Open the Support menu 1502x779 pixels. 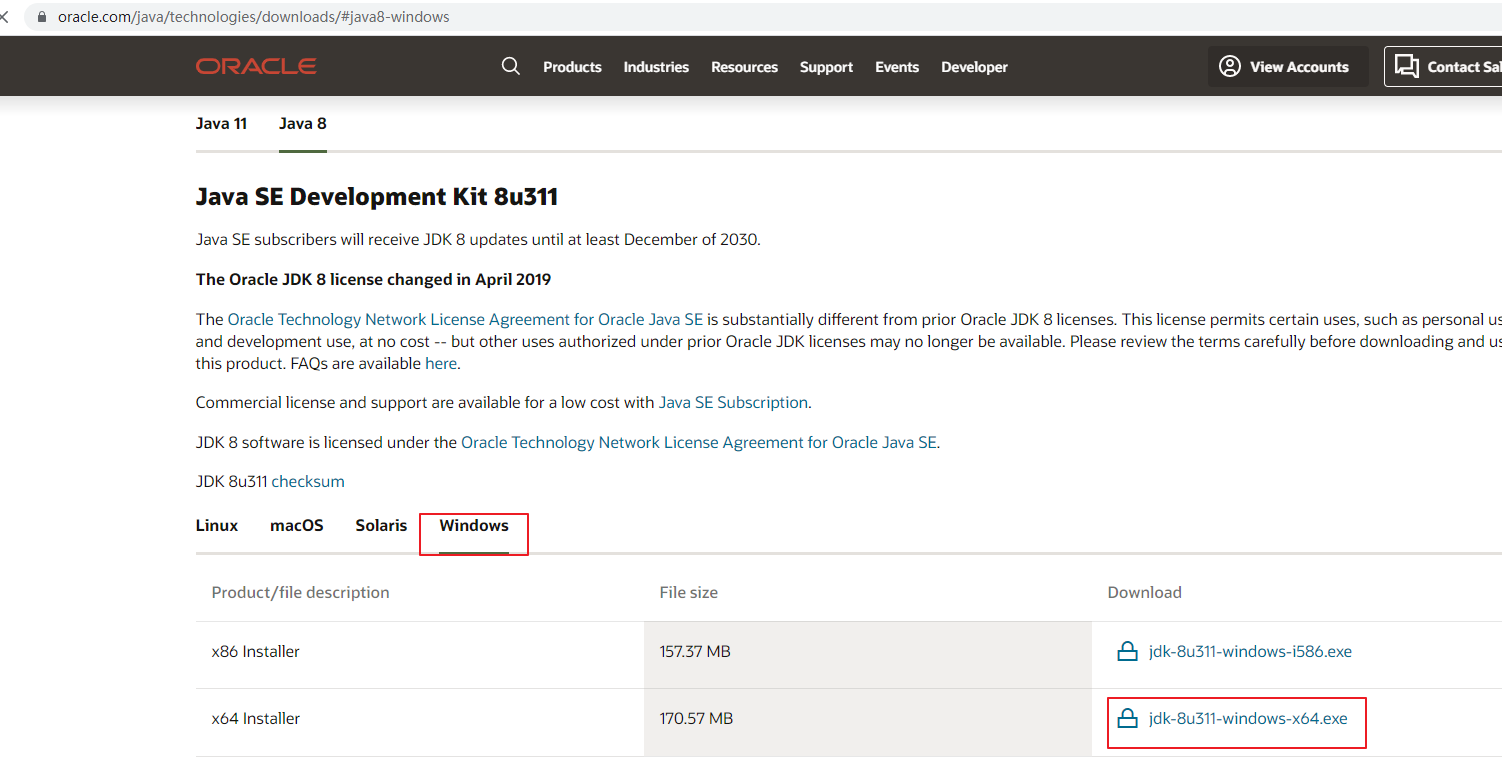tap(826, 67)
